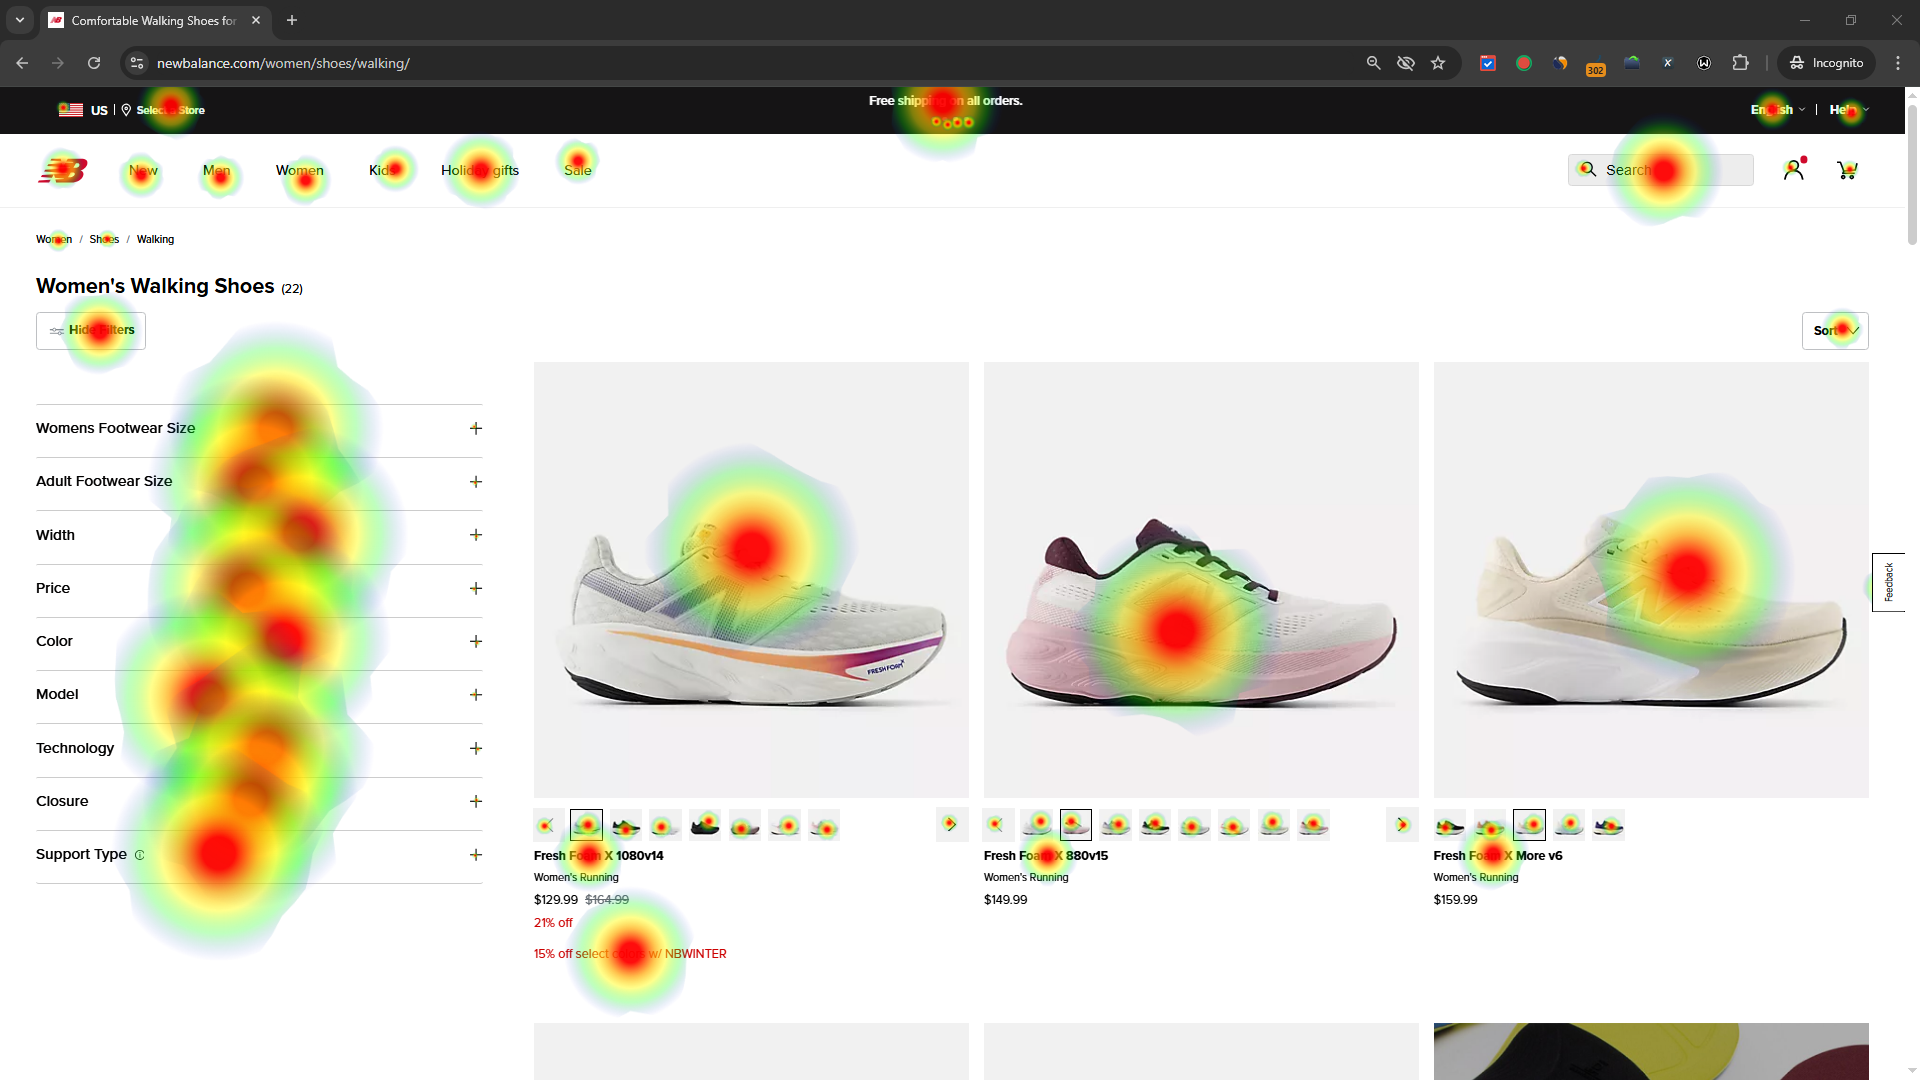Open the browser extensions puzzle icon

pos(1740,63)
